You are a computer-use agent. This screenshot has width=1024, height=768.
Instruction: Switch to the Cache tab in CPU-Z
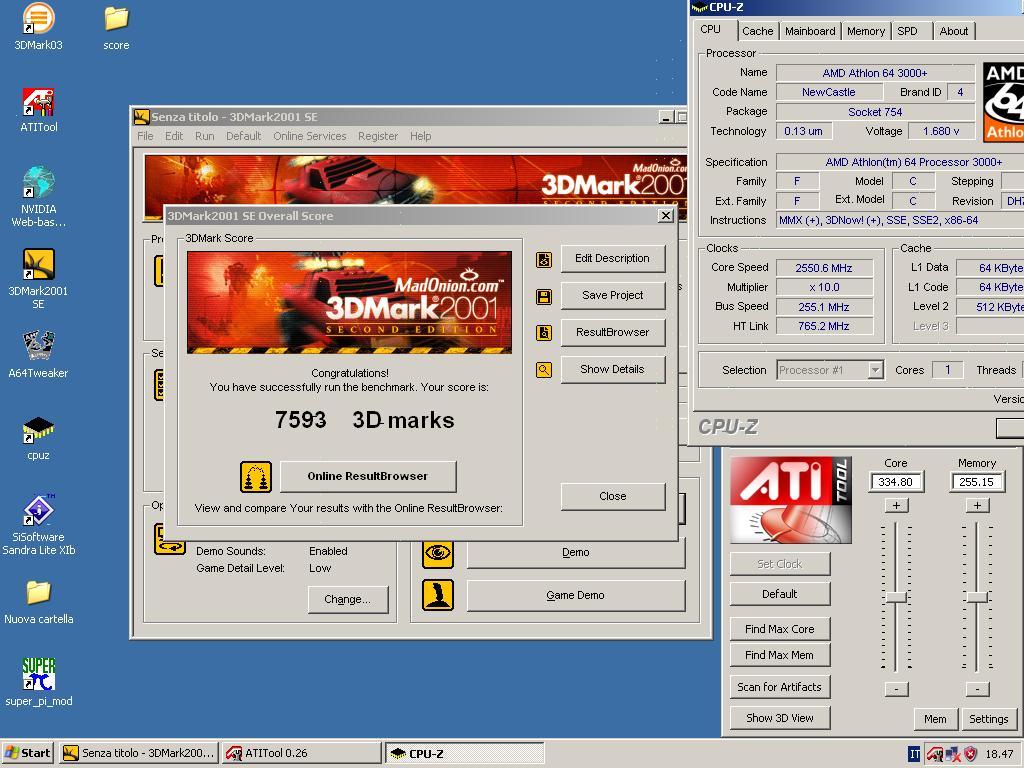(x=758, y=31)
